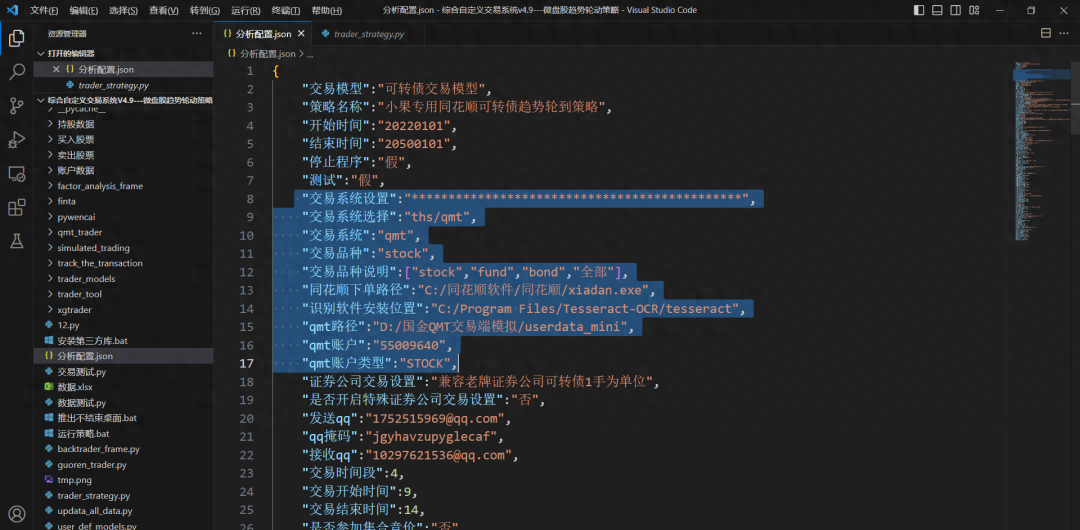Open Remote Explorer in activity bar
The width and height of the screenshot is (1080, 530).
[17, 174]
